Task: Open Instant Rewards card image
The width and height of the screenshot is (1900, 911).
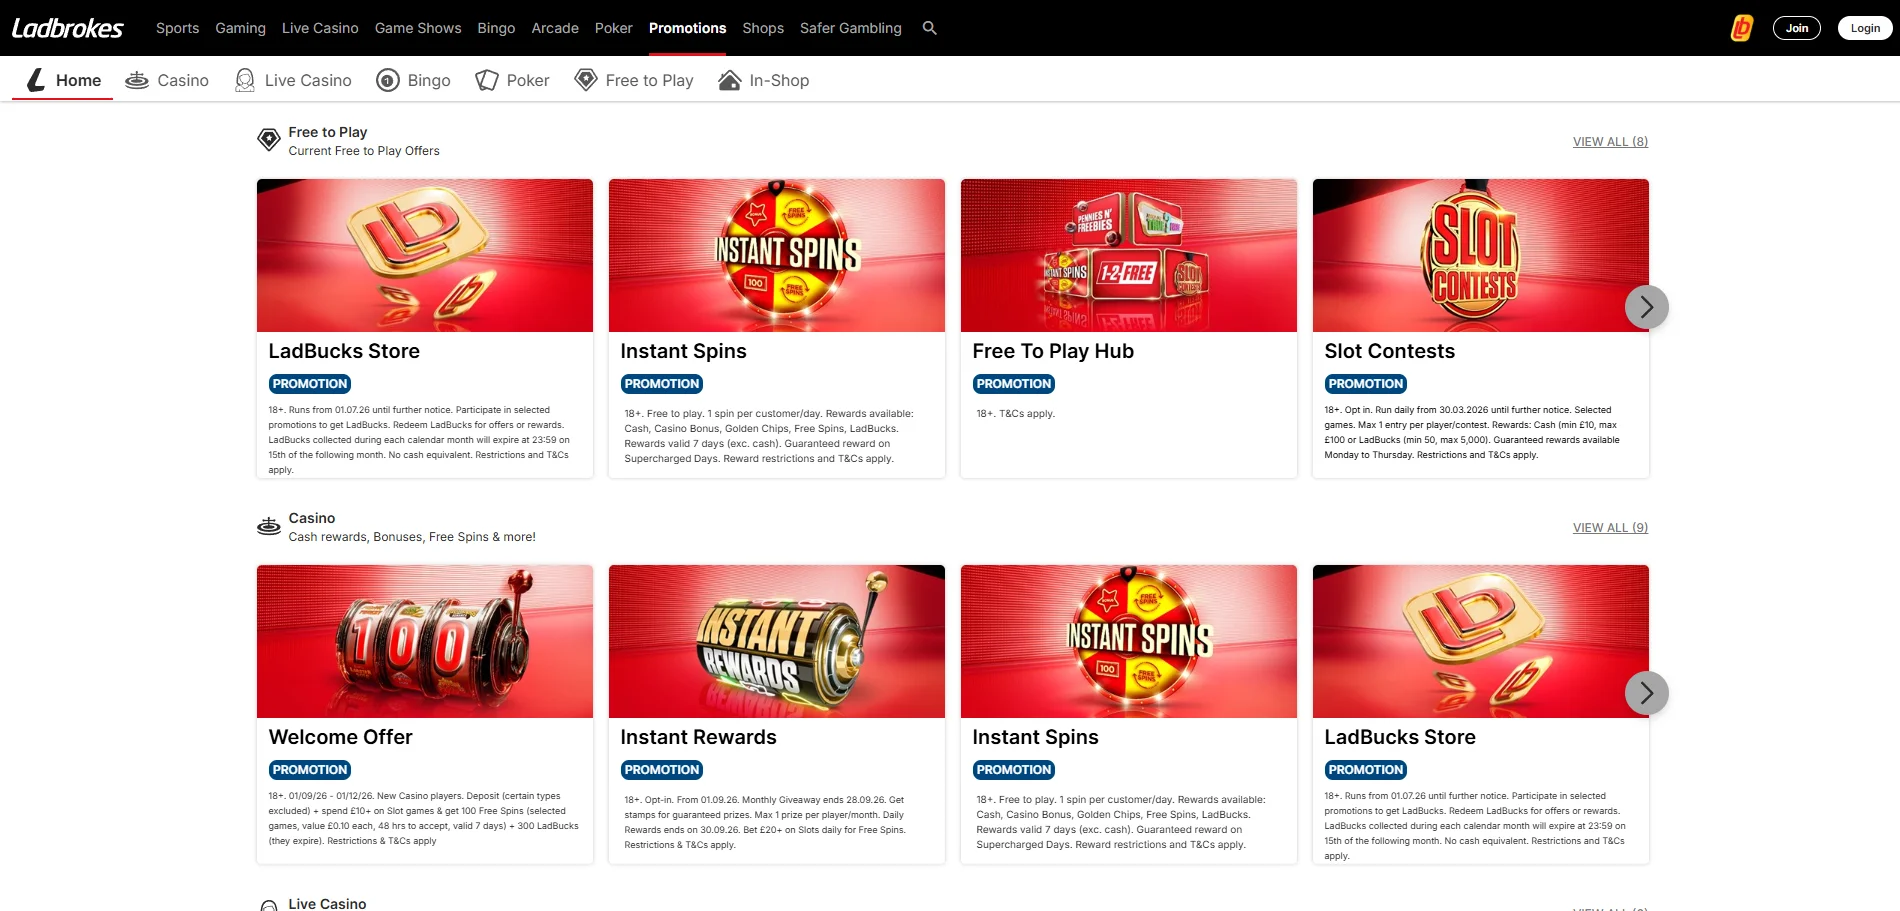Action: [x=777, y=641]
